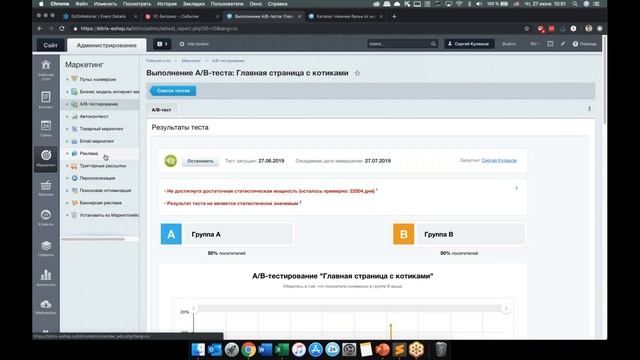Collapse the A/B-тест tab section arrow
This screenshot has height=360, width=640.
click(x=589, y=109)
